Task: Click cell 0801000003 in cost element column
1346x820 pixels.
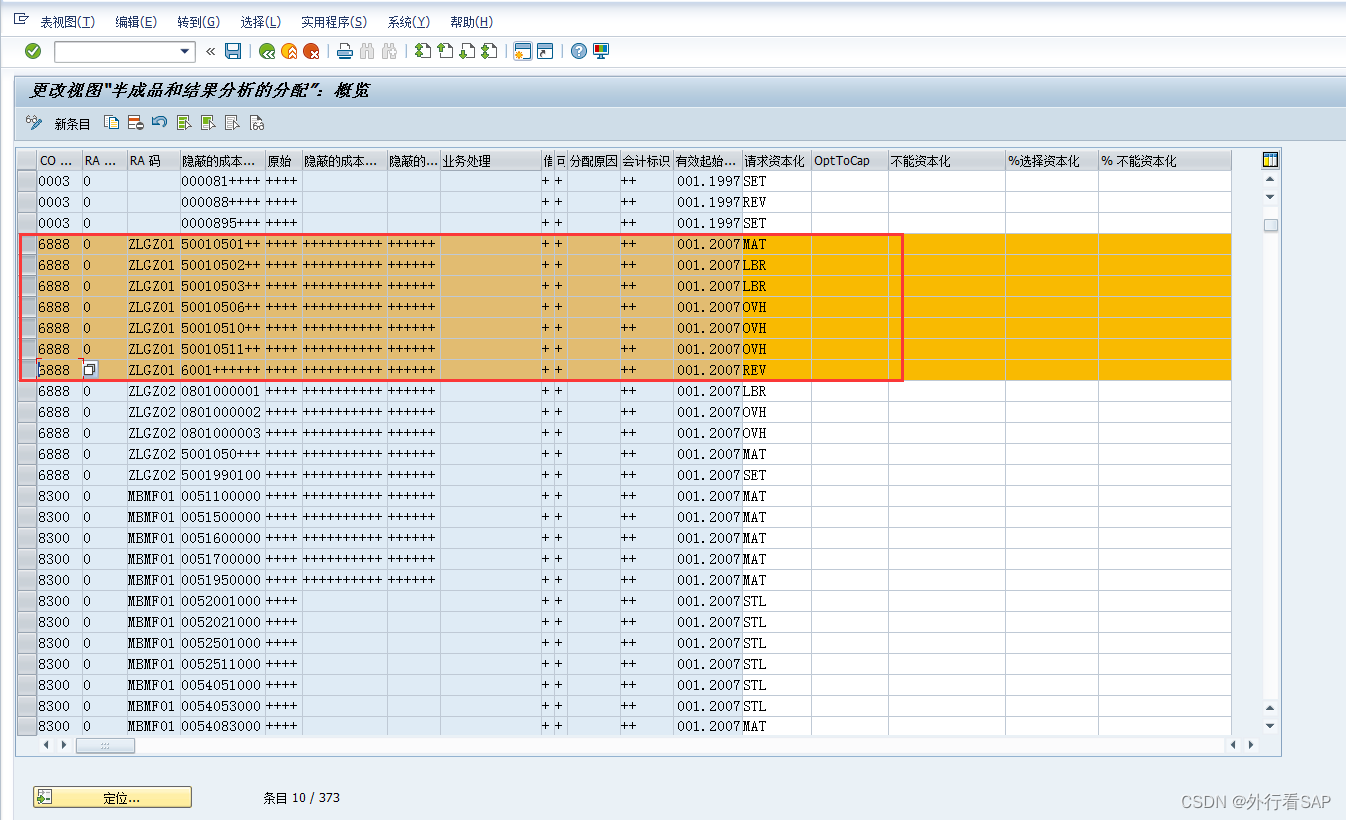Action: coord(222,433)
